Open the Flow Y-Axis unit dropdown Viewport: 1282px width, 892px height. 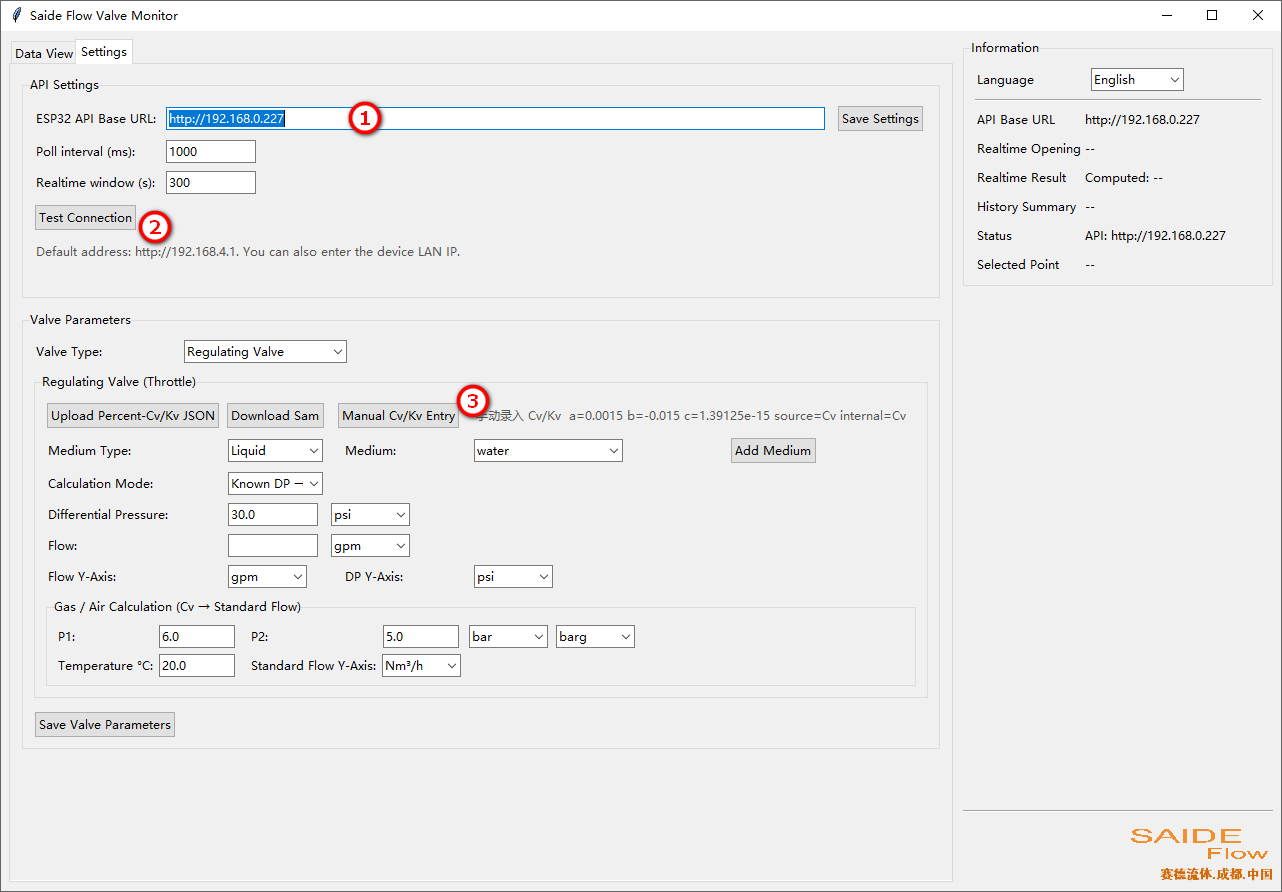point(267,577)
